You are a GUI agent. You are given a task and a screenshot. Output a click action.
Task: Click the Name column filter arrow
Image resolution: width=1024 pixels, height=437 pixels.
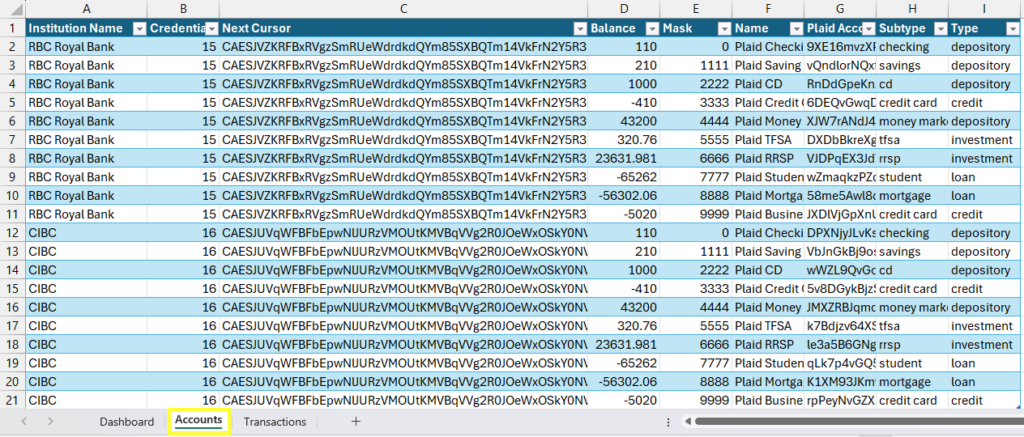(x=793, y=29)
